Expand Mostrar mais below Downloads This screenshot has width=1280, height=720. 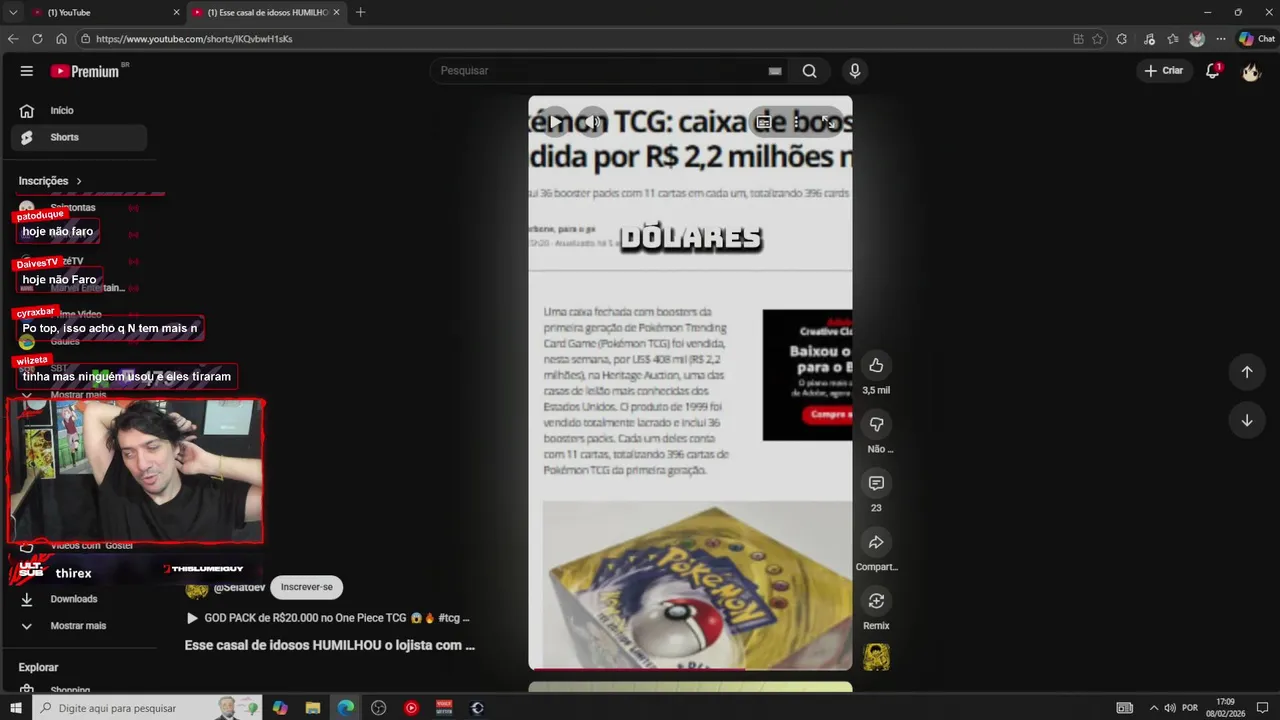pyautogui.click(x=79, y=626)
